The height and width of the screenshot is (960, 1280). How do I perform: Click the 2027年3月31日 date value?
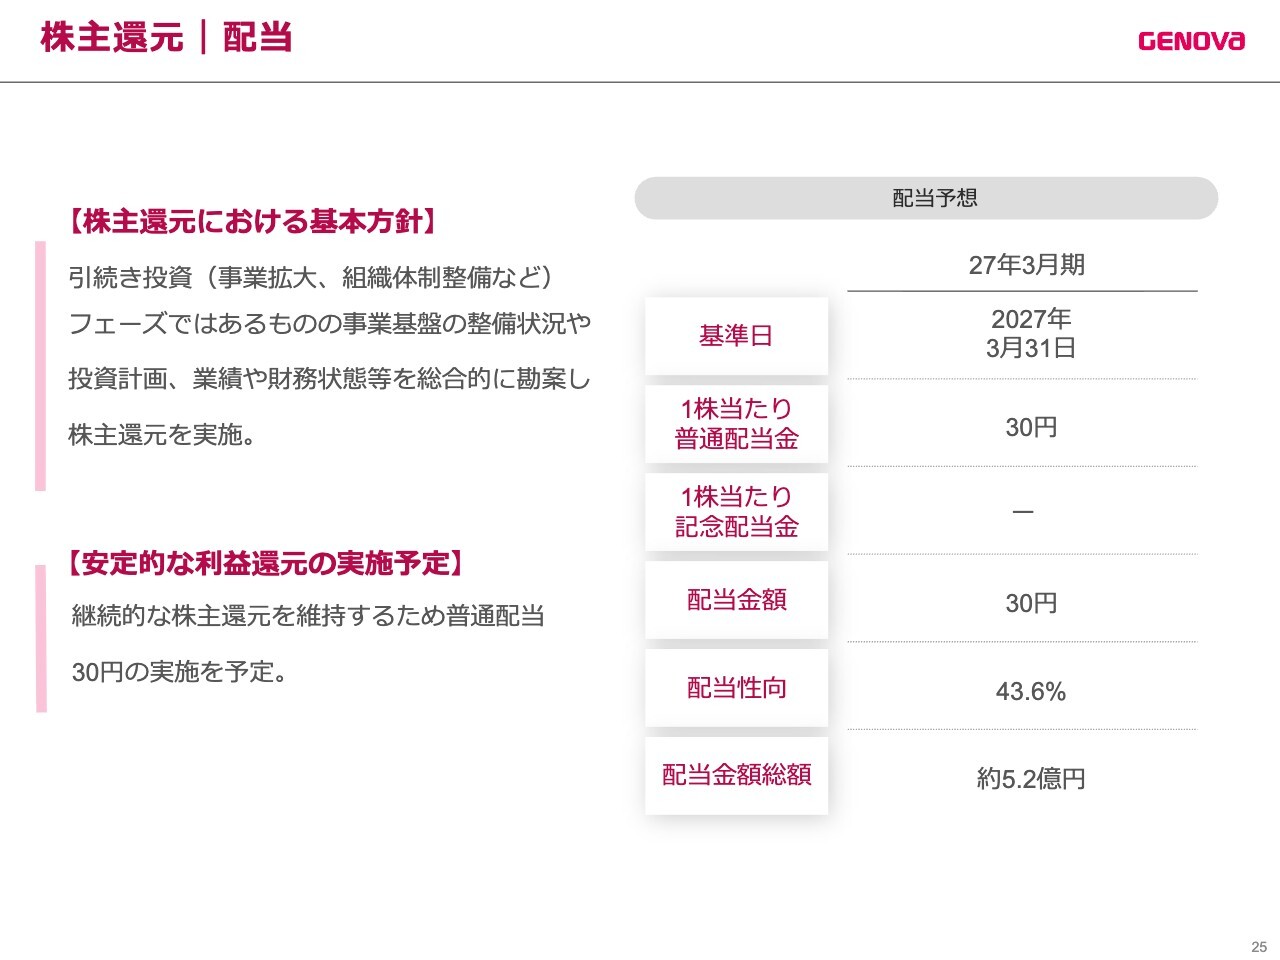pyautogui.click(x=1031, y=333)
